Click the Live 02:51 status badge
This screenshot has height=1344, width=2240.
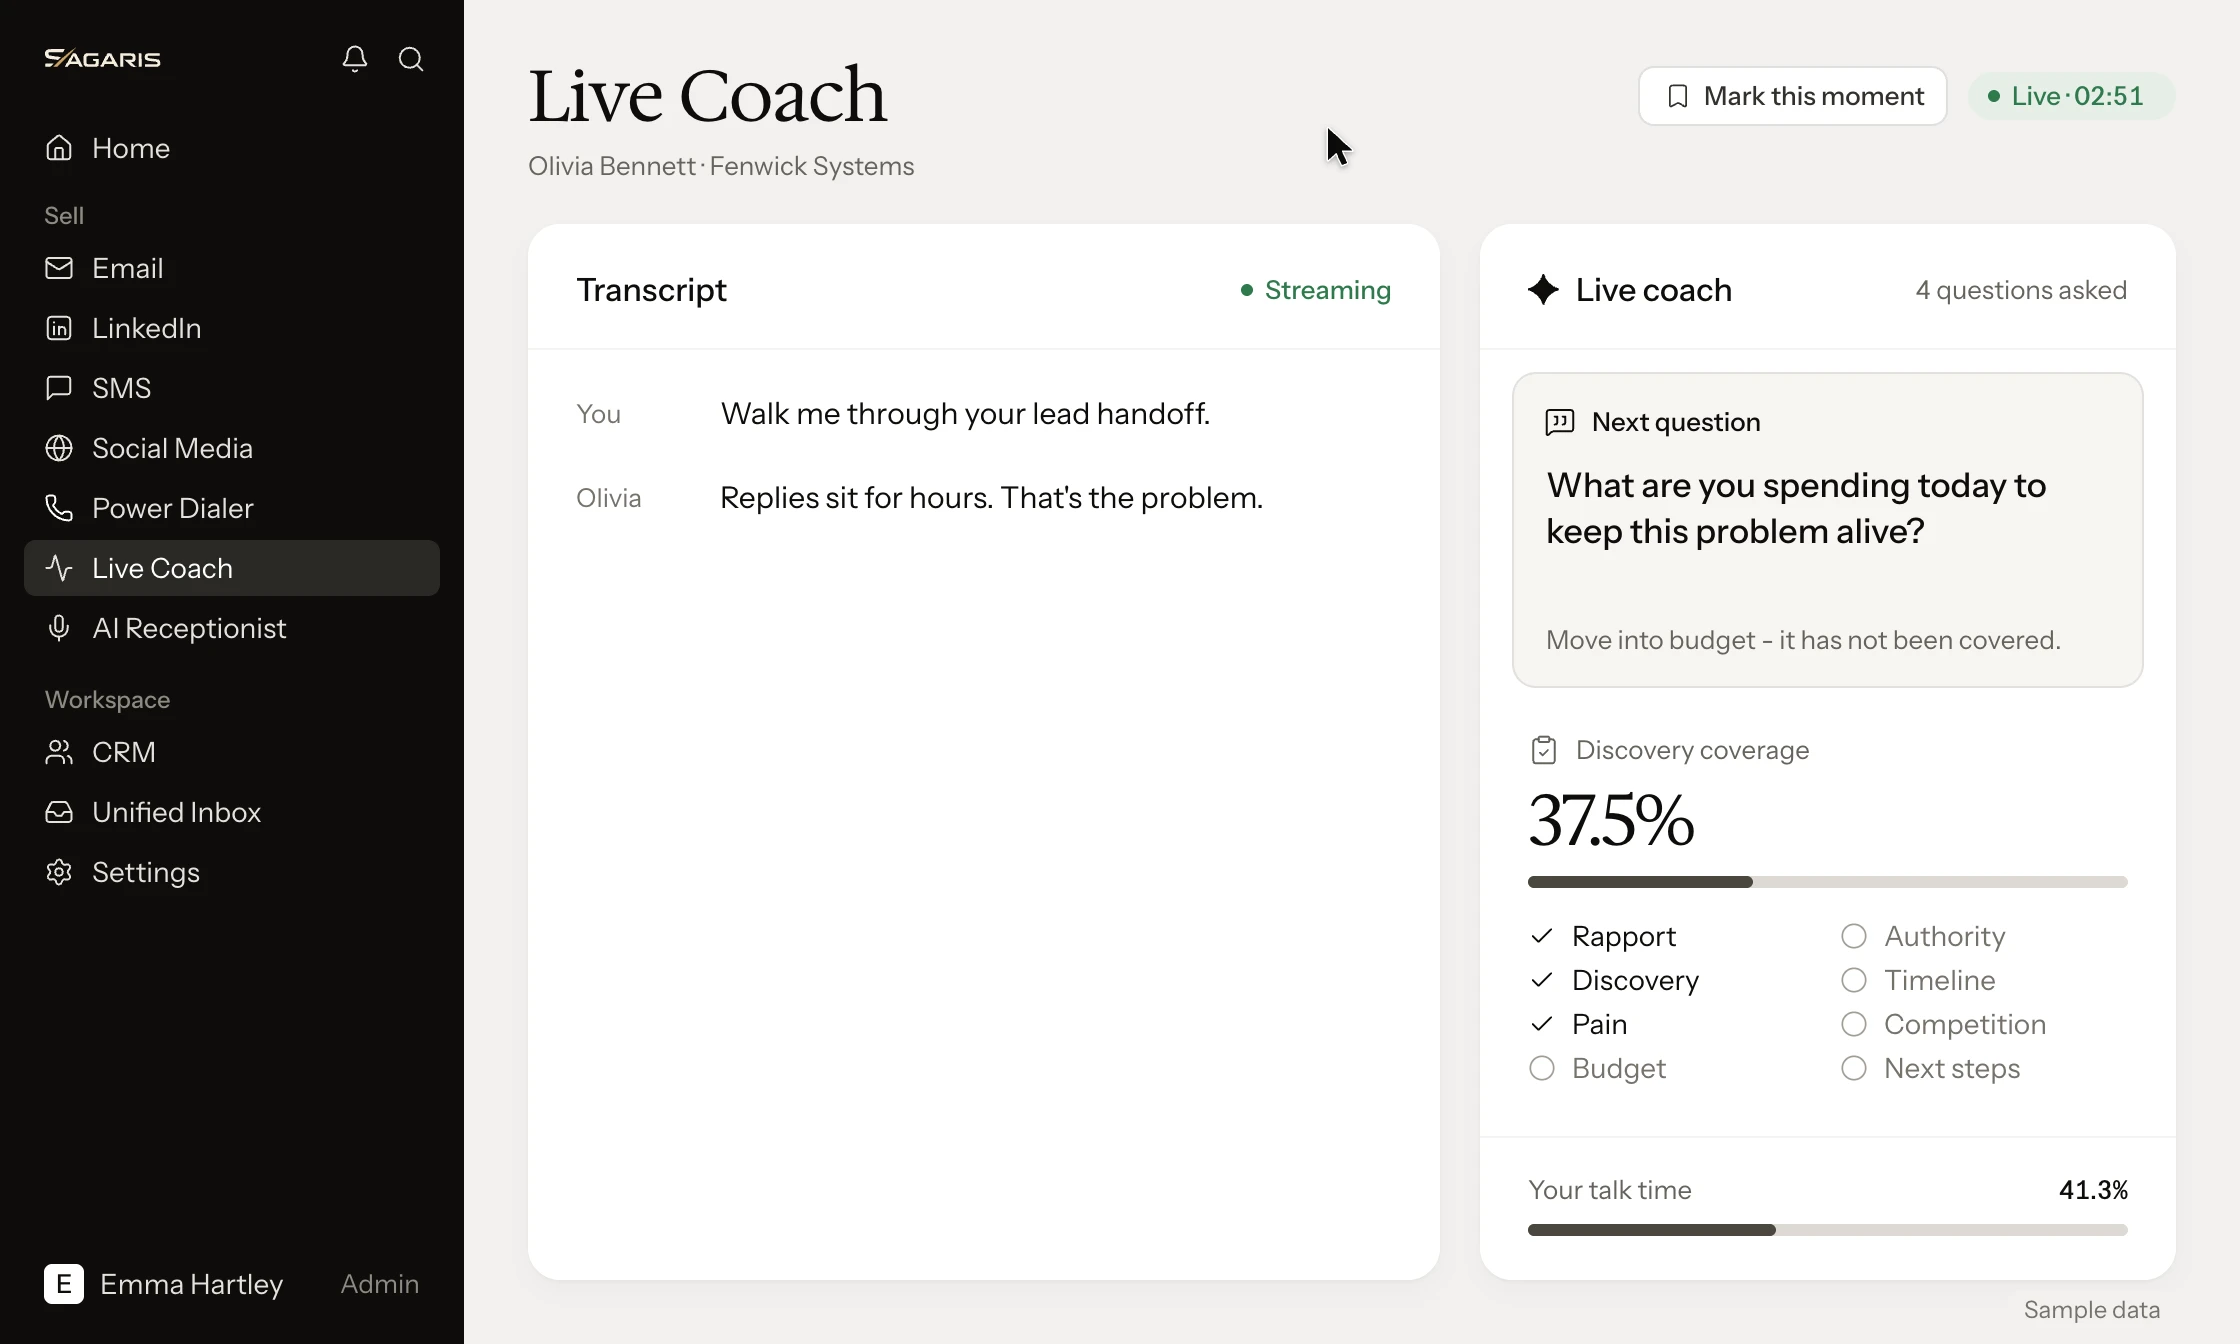tap(2071, 96)
